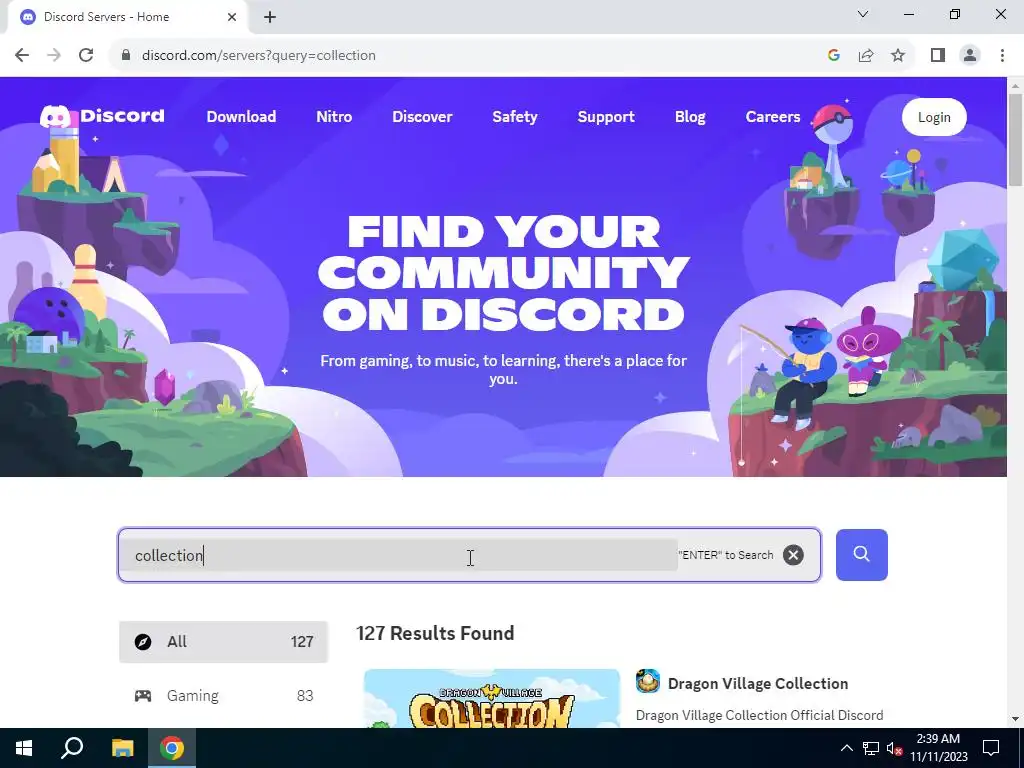The image size is (1024, 768).
Task: Share this page using the share icon
Action: click(866, 56)
